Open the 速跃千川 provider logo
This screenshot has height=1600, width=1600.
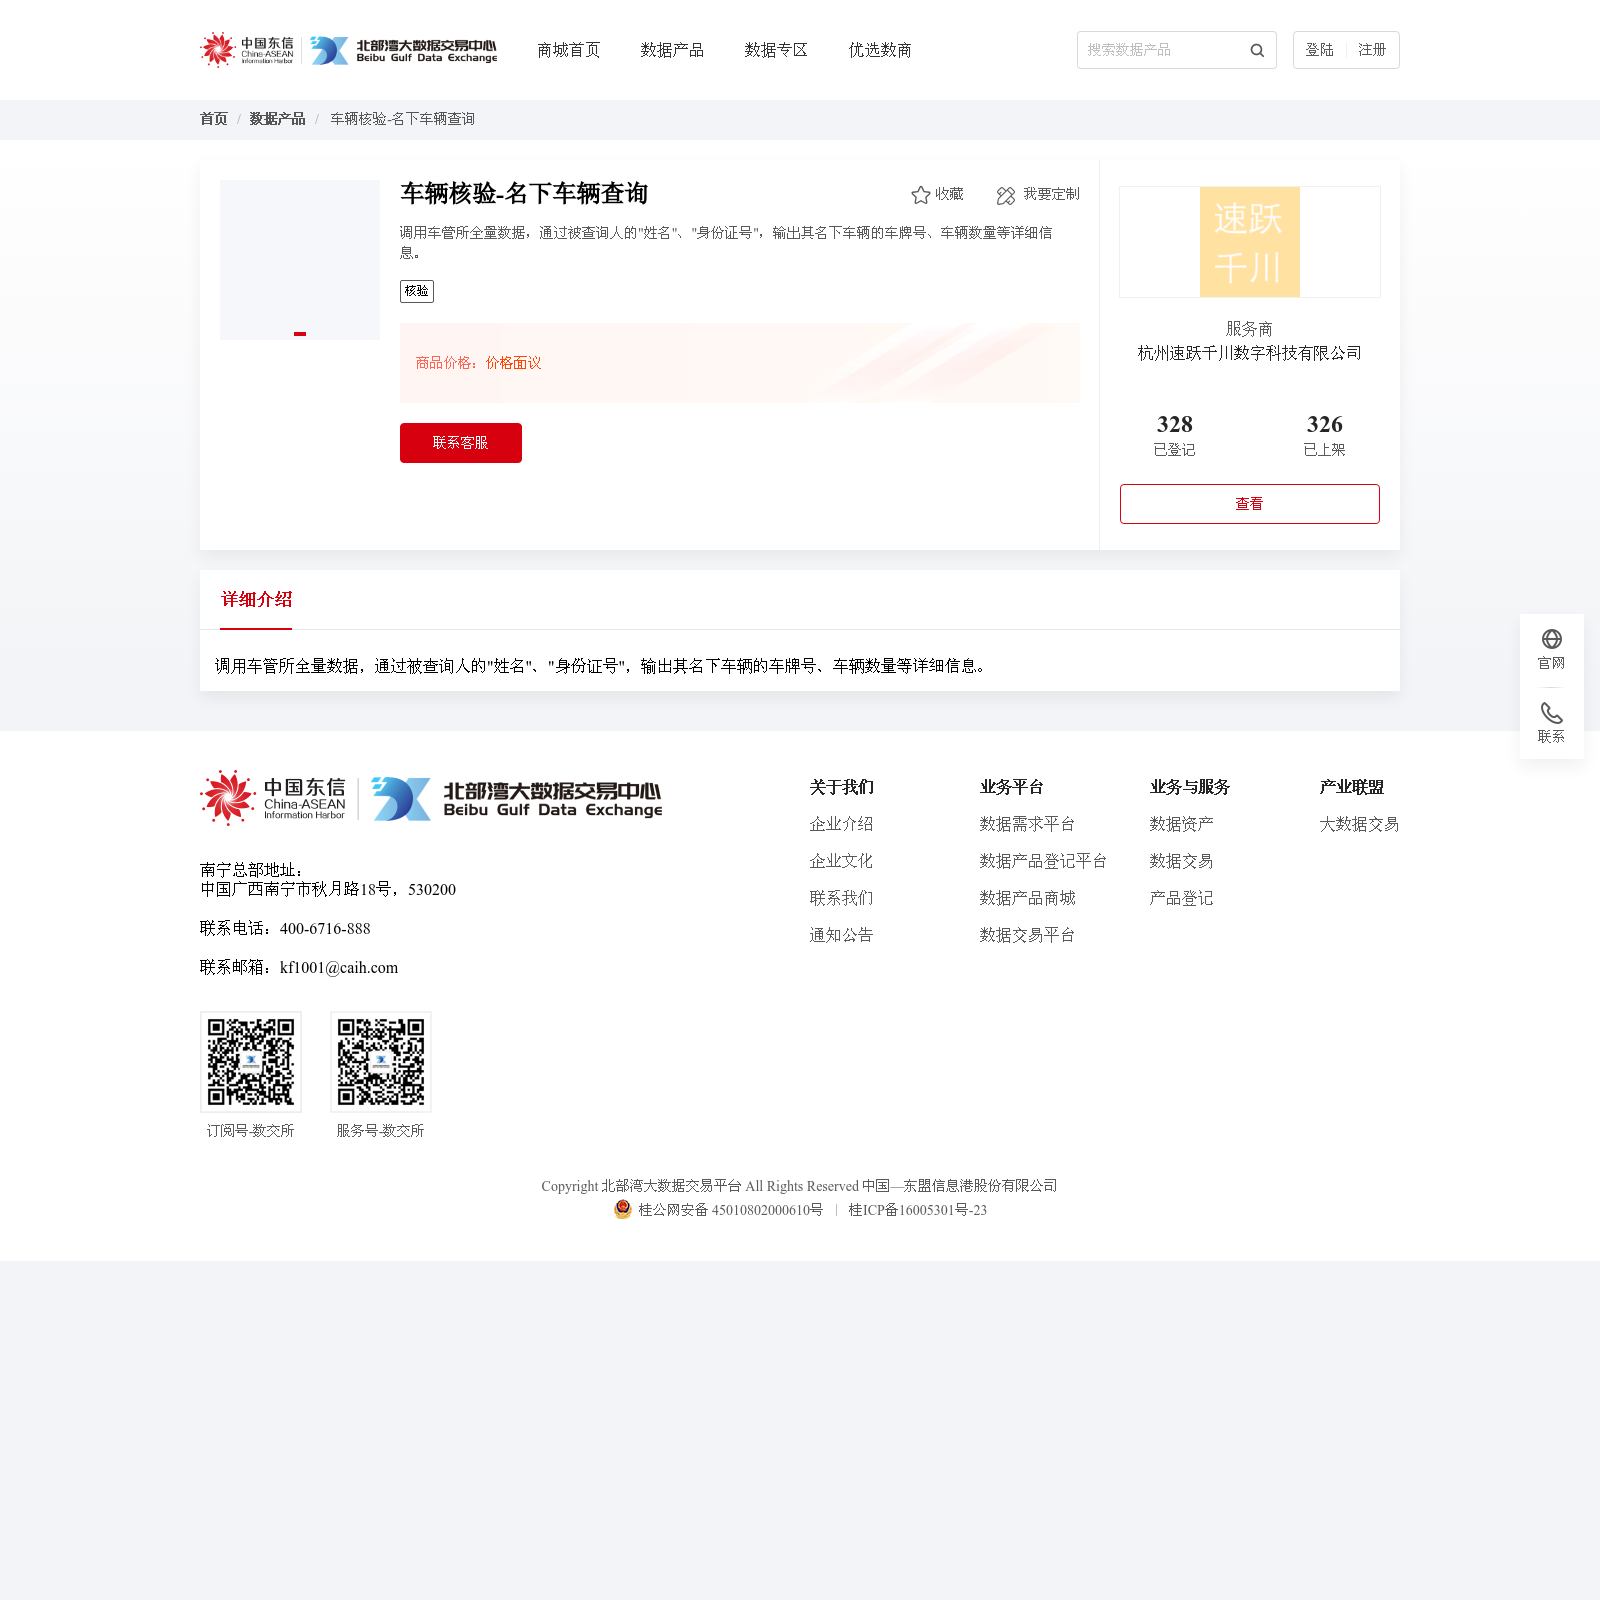coord(1250,242)
